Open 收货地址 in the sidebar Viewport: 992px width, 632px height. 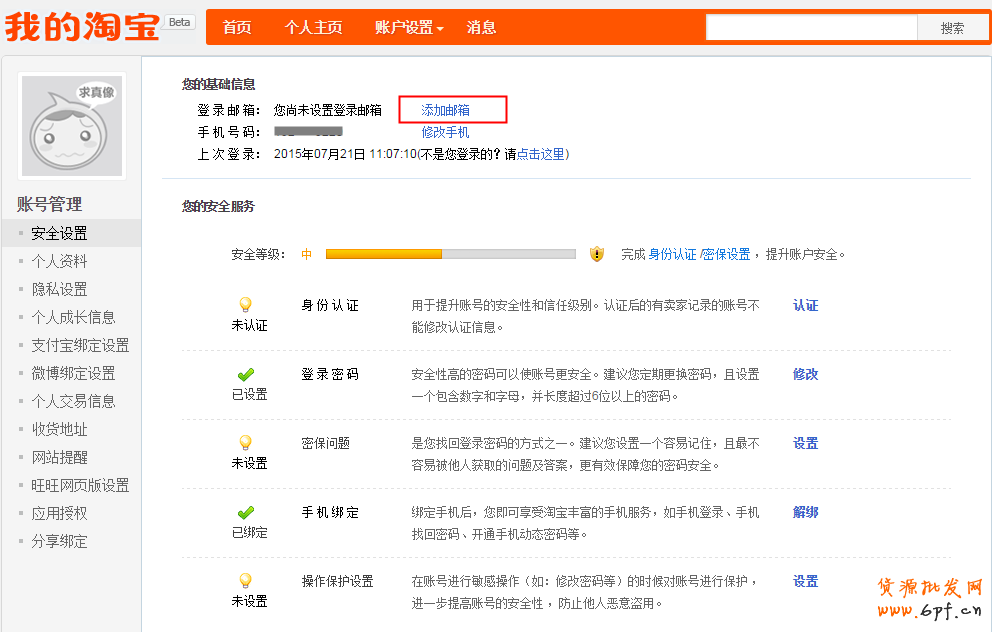[59, 430]
